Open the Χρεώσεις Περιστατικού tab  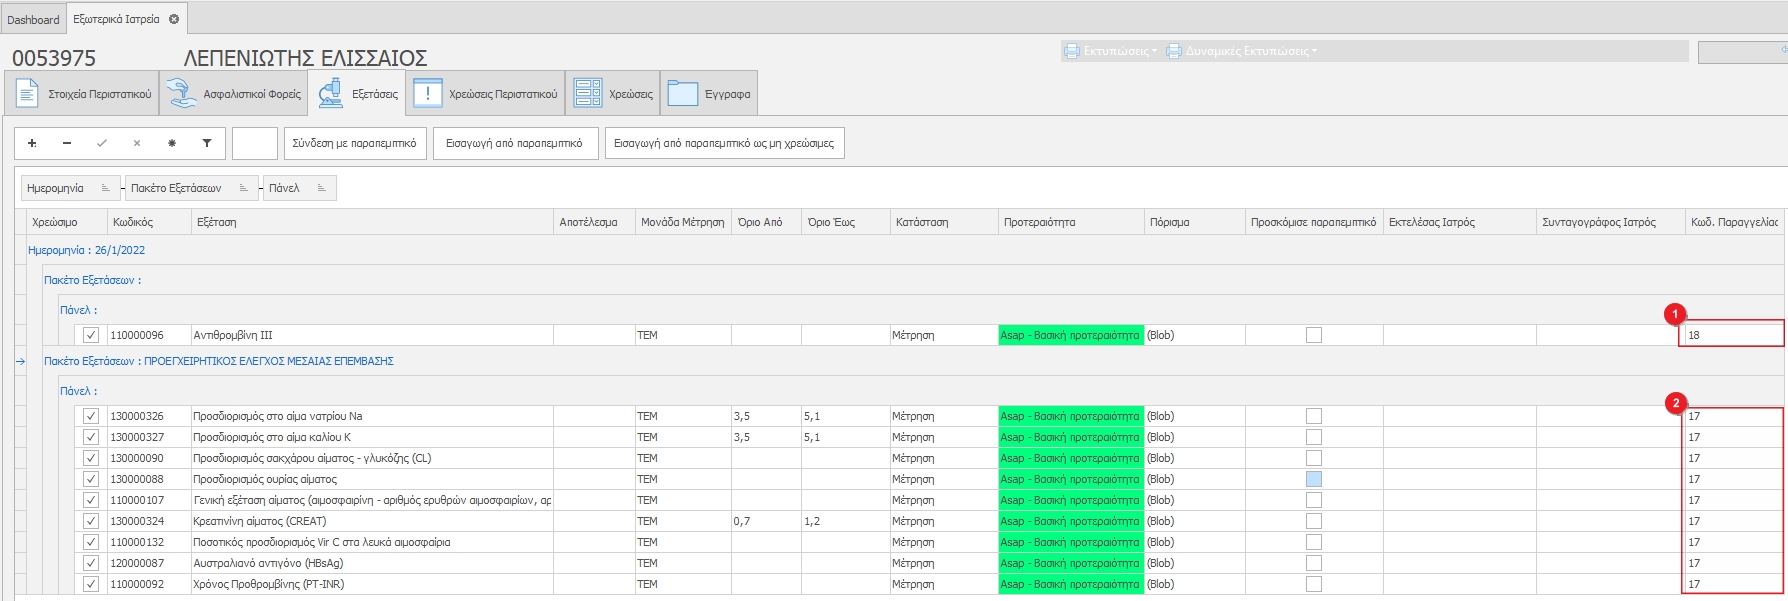click(x=486, y=94)
